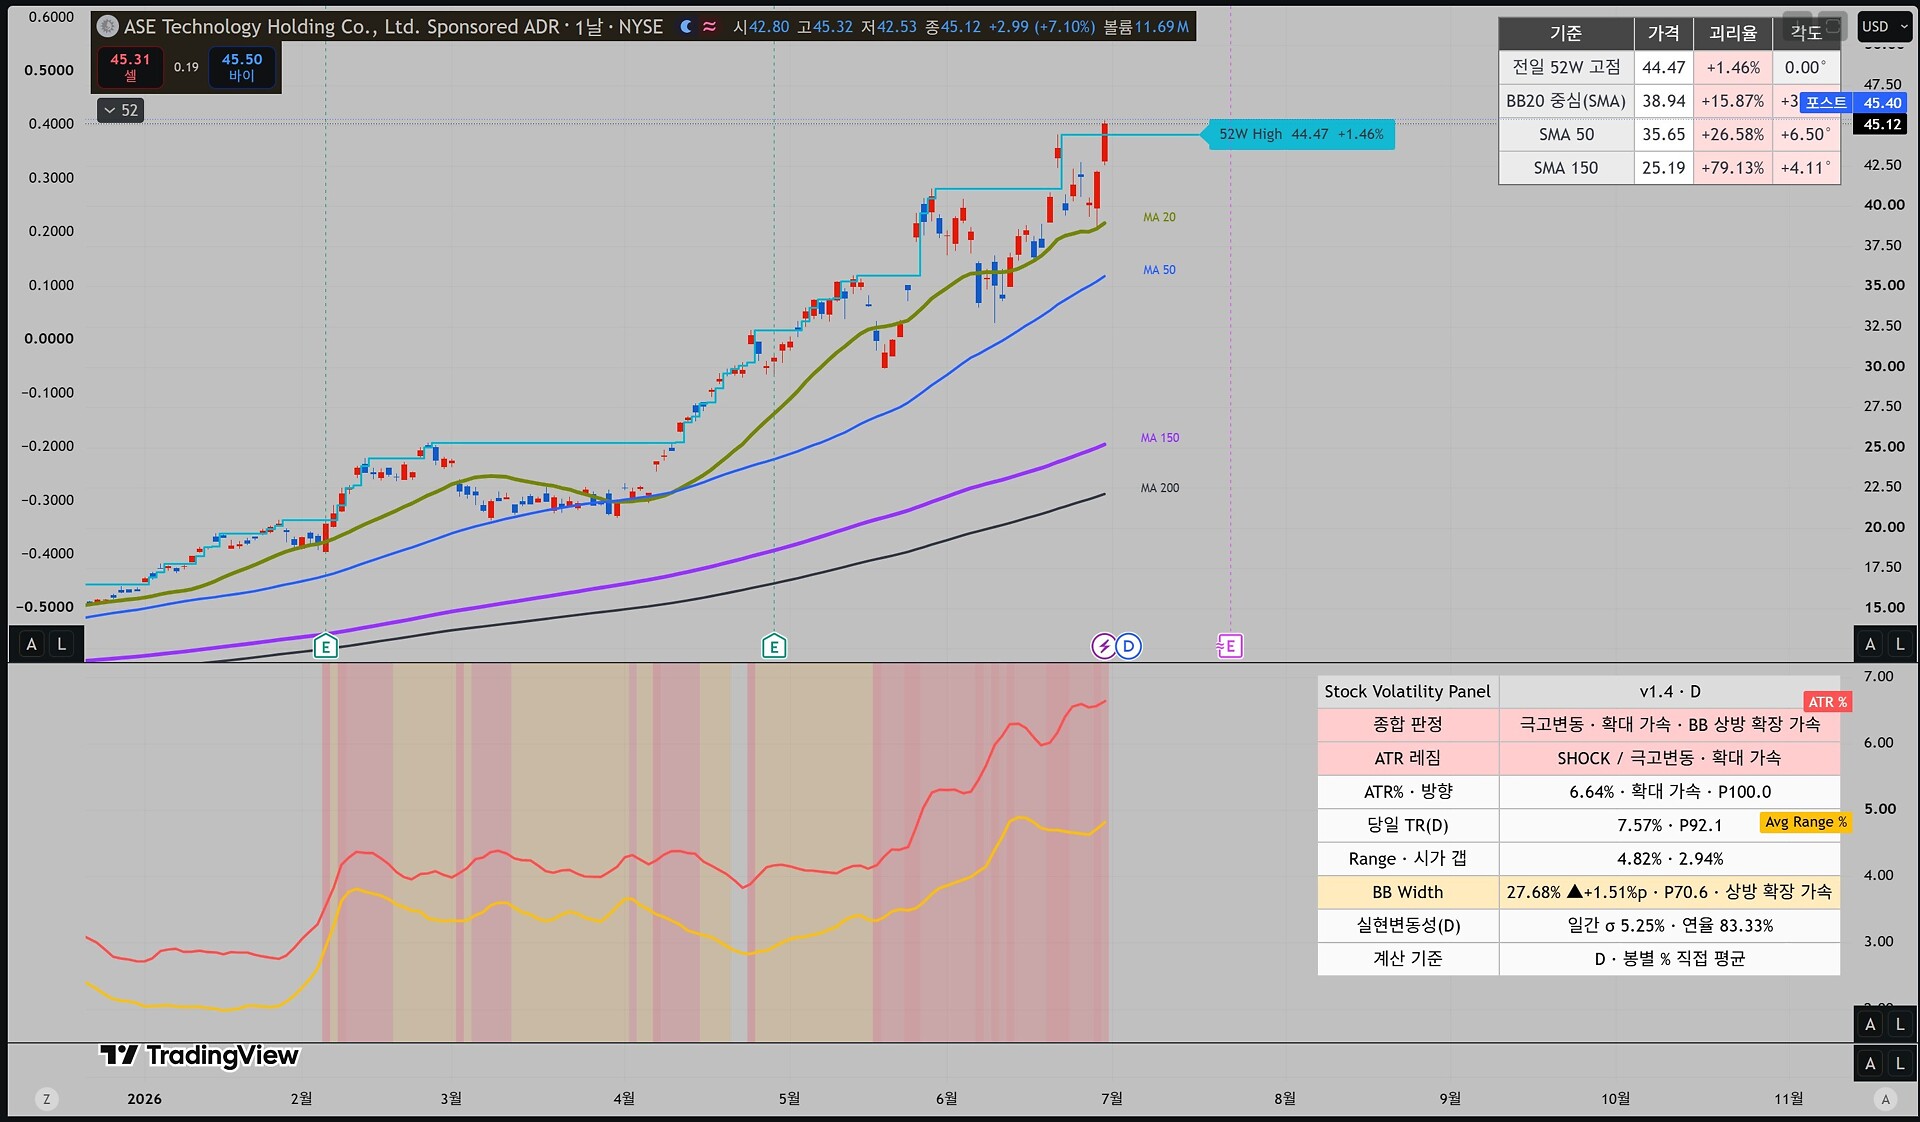Click the 52W High price label

[1301, 134]
